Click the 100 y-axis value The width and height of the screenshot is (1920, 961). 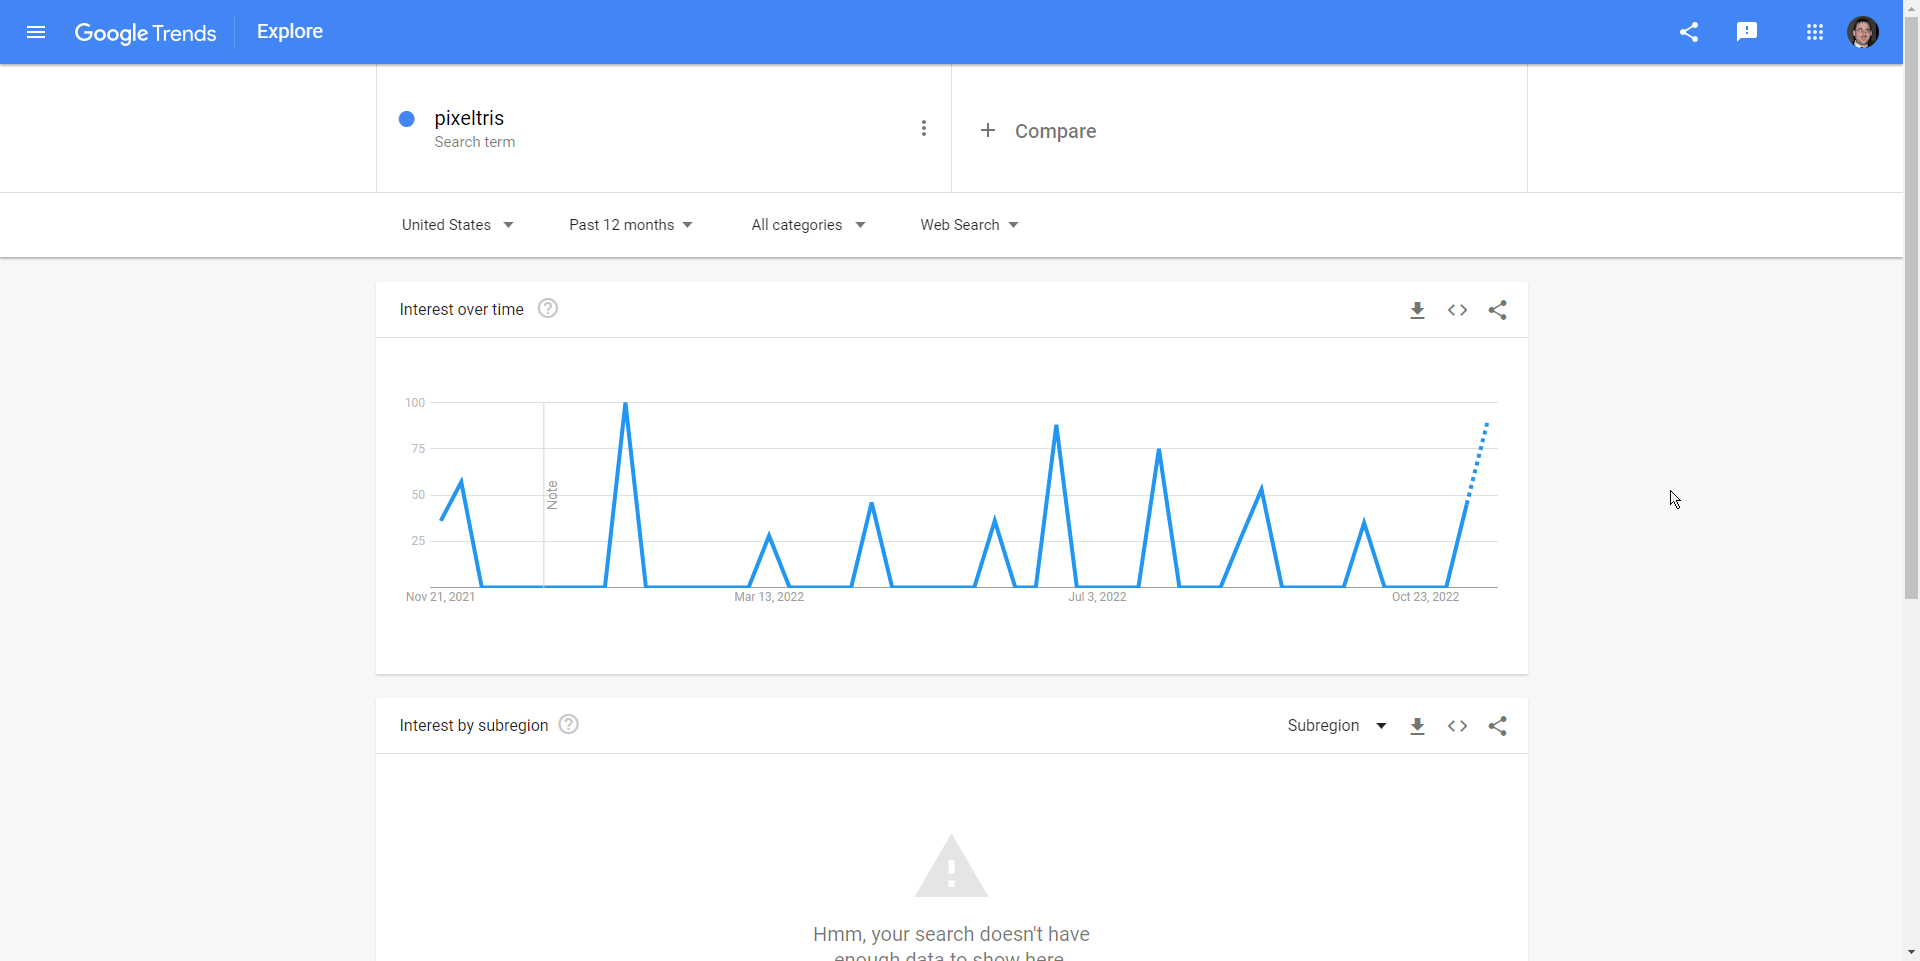point(415,403)
